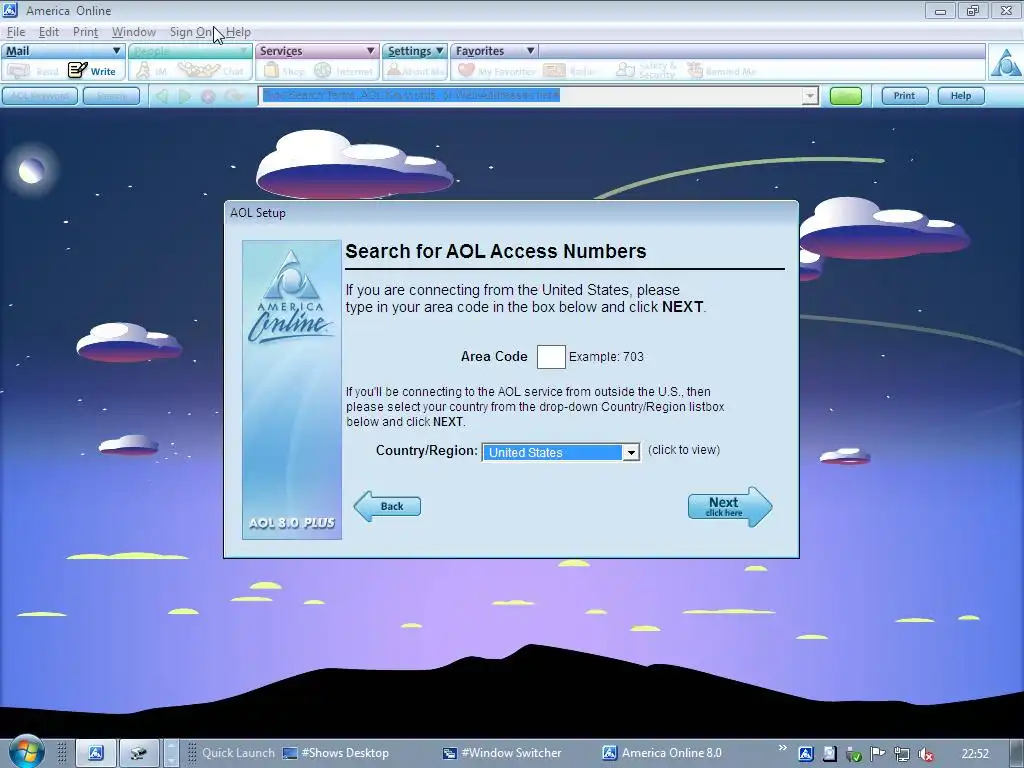Click the browser forward arrow icon
The width and height of the screenshot is (1024, 768).
pos(185,96)
